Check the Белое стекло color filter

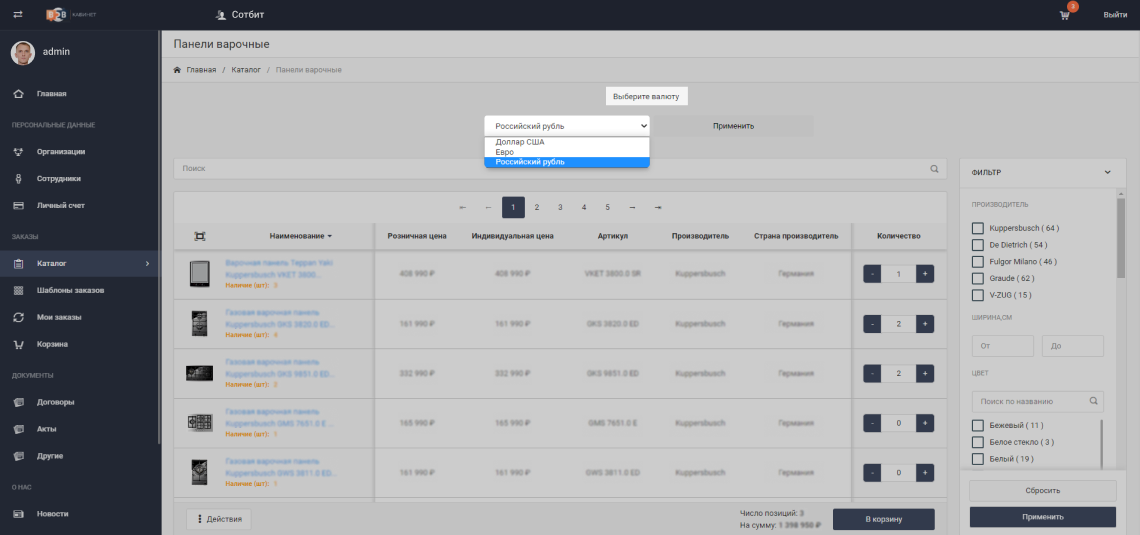[978, 442]
